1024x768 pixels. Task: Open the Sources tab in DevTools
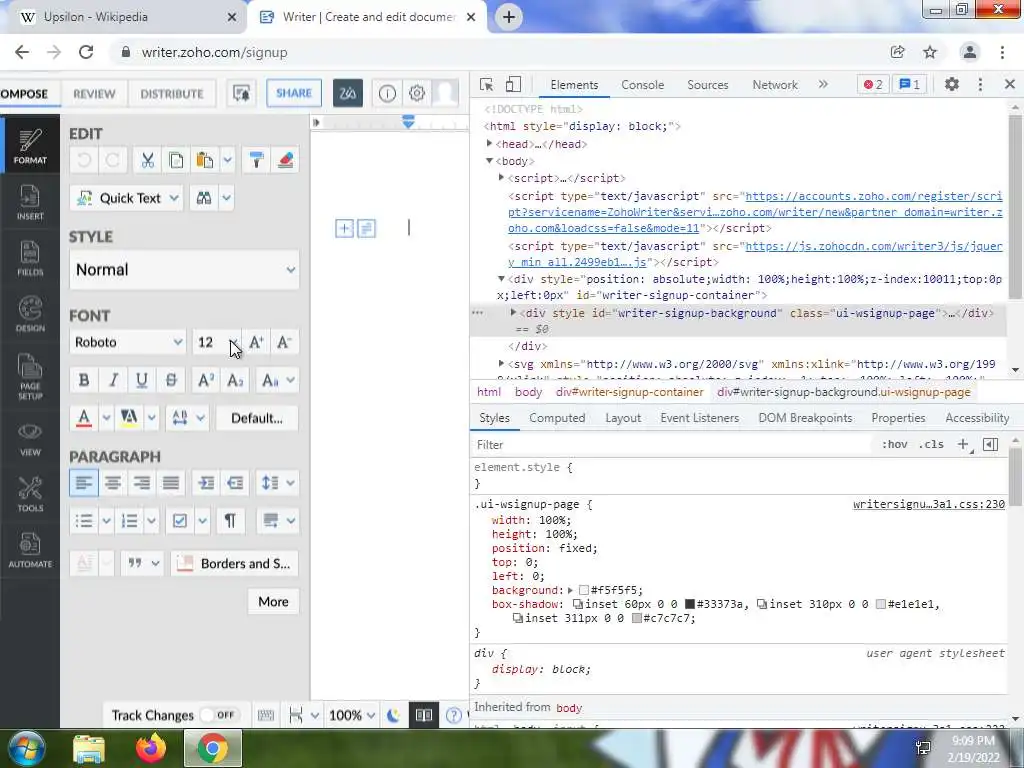707,84
